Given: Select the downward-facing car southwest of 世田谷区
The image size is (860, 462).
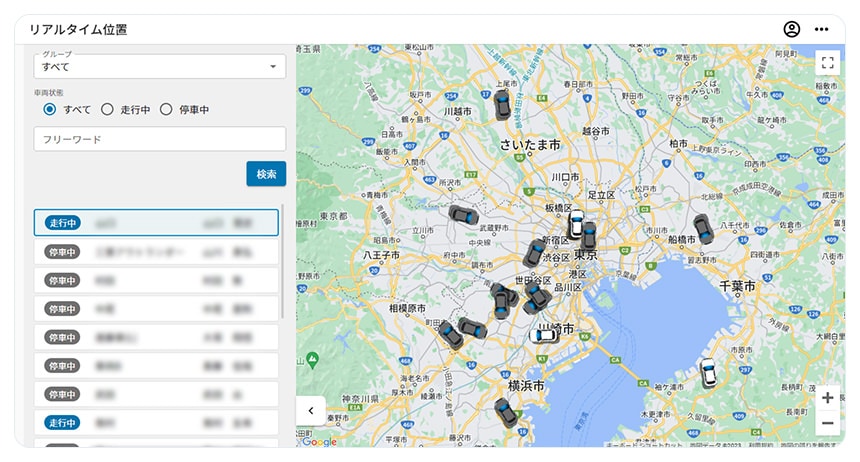Looking at the screenshot, I should 501,304.
